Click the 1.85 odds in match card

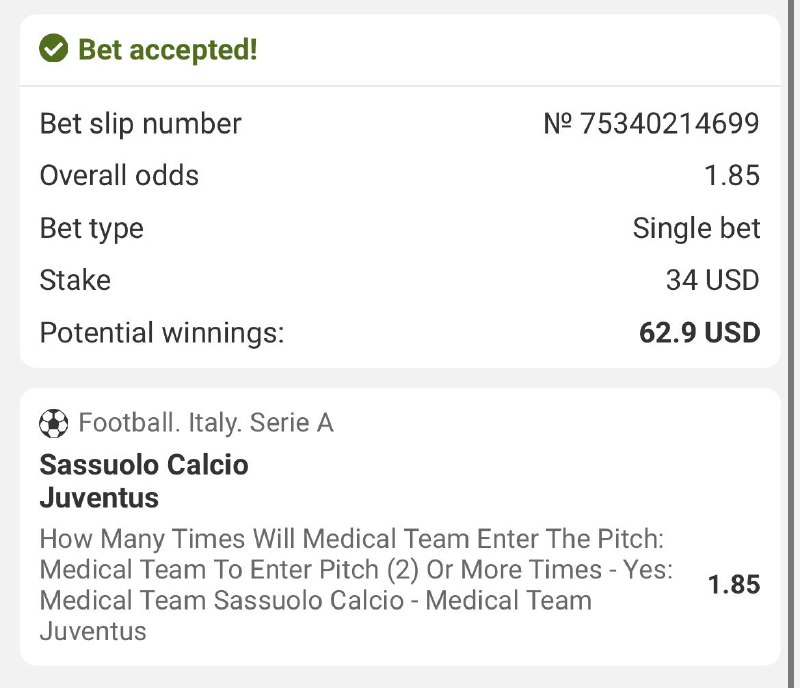click(x=734, y=585)
